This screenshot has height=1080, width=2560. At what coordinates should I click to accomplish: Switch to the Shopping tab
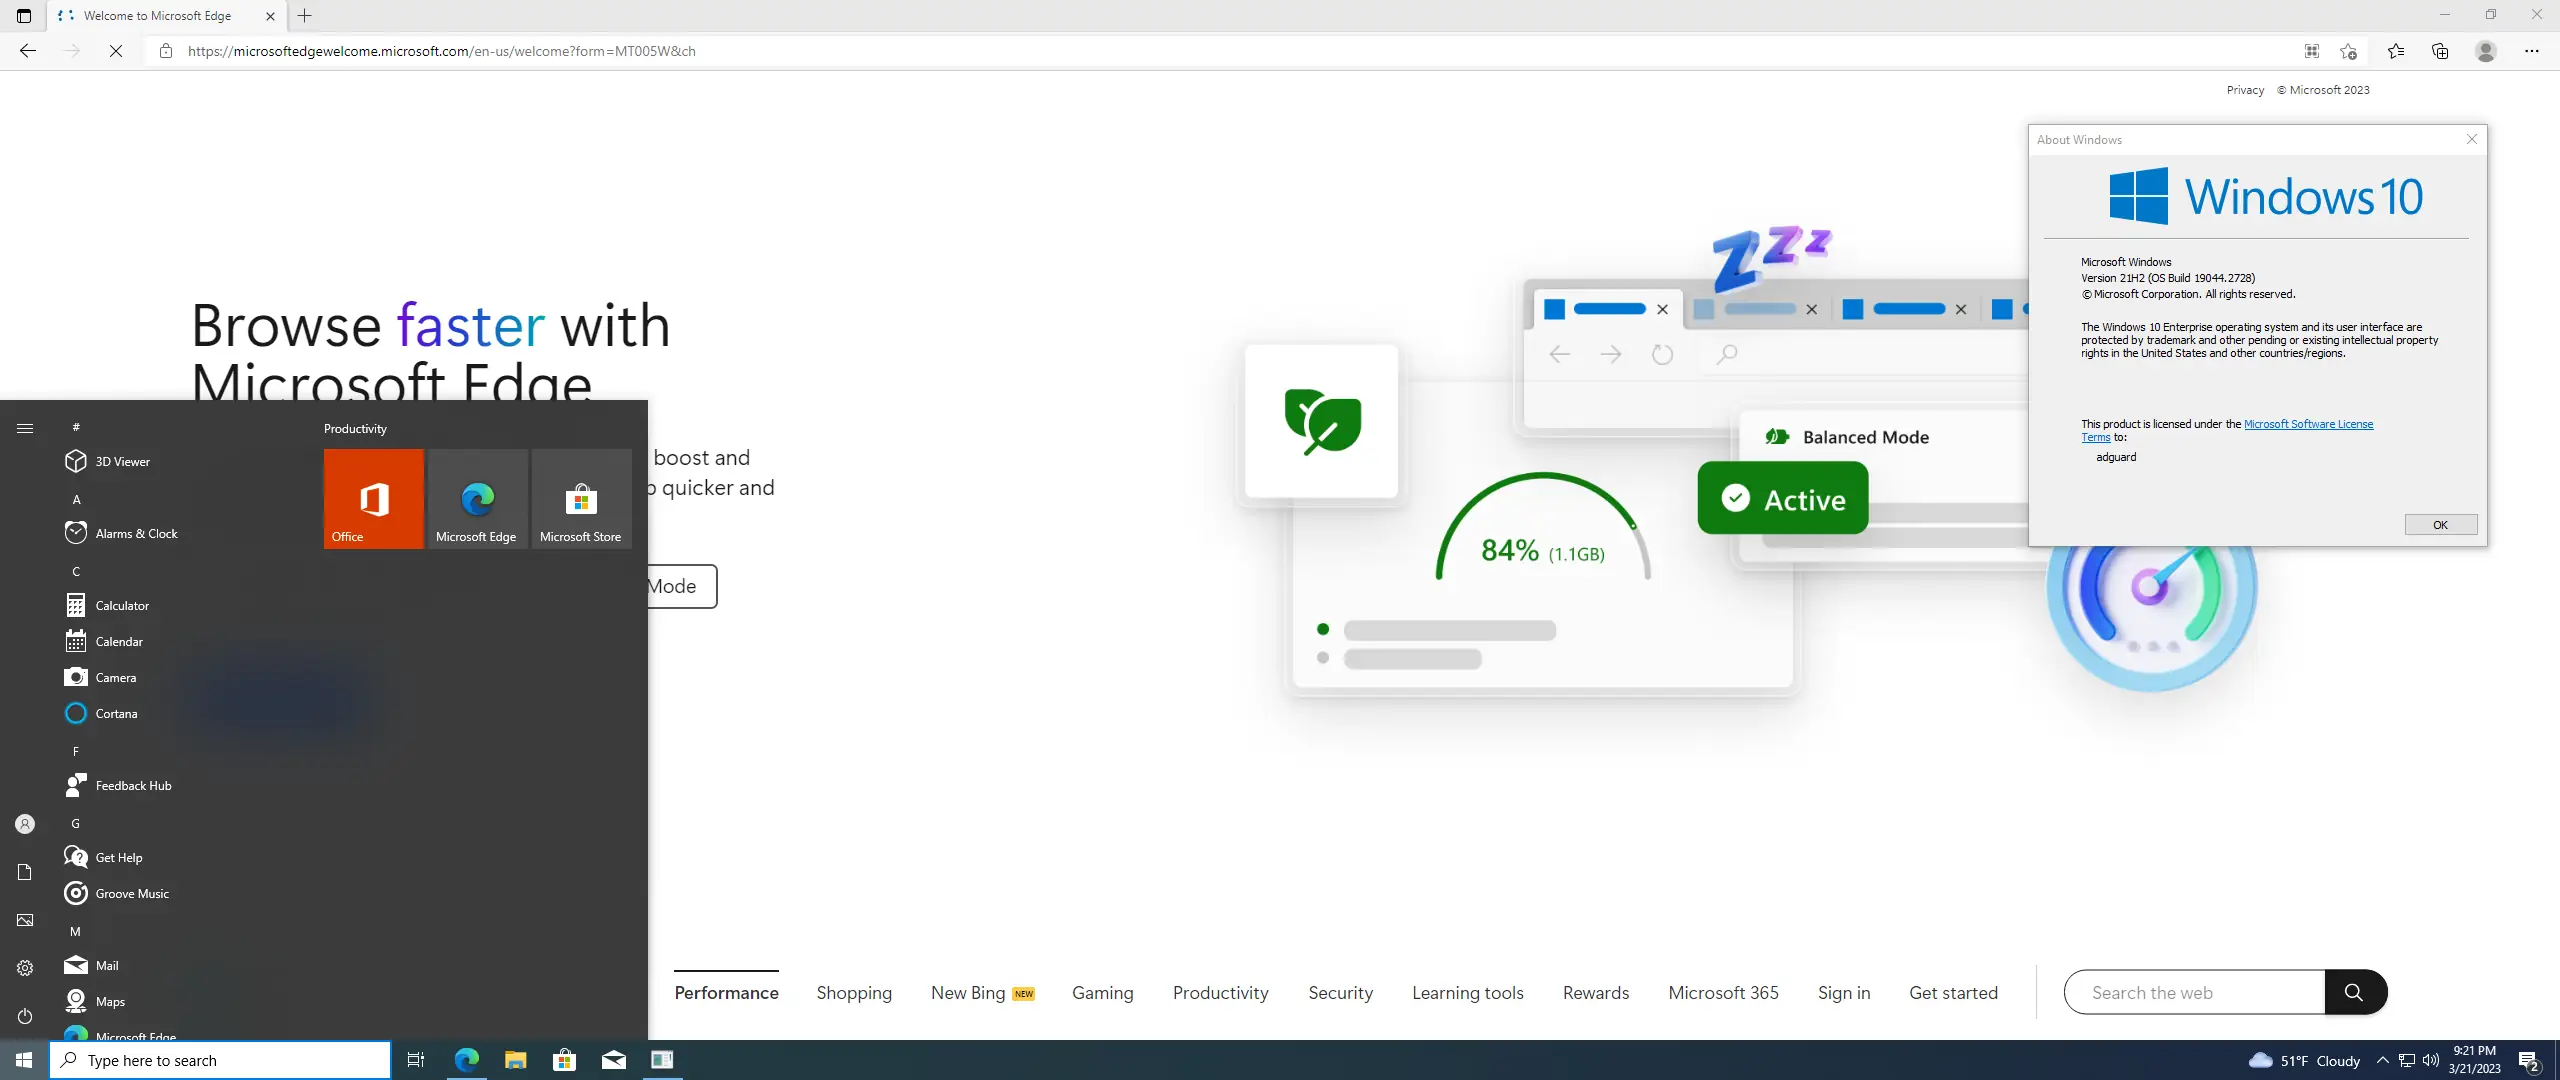854,993
